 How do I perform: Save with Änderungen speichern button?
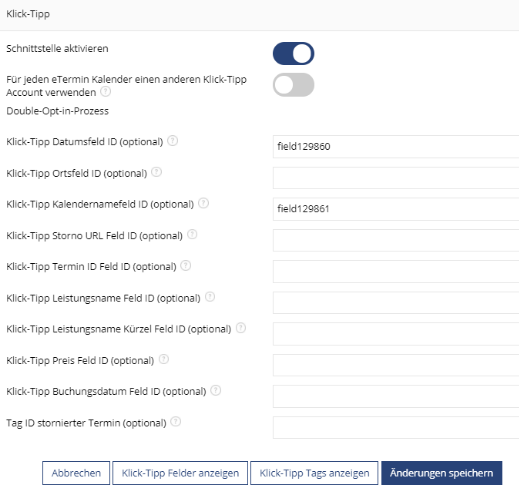click(441, 473)
